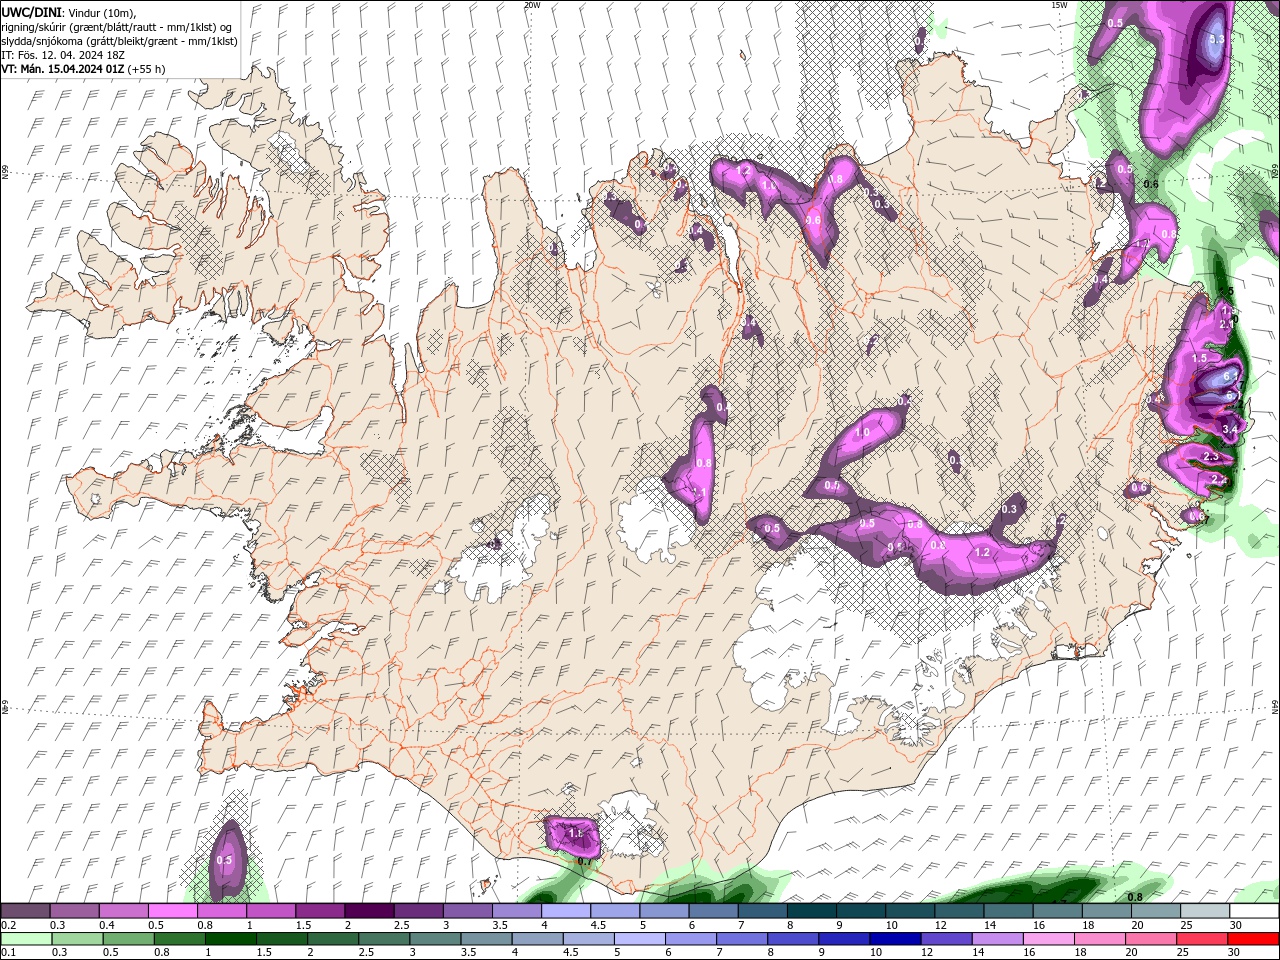Click the 1.8 value near the southern glacier
This screenshot has width=1280, height=960.
(575, 833)
